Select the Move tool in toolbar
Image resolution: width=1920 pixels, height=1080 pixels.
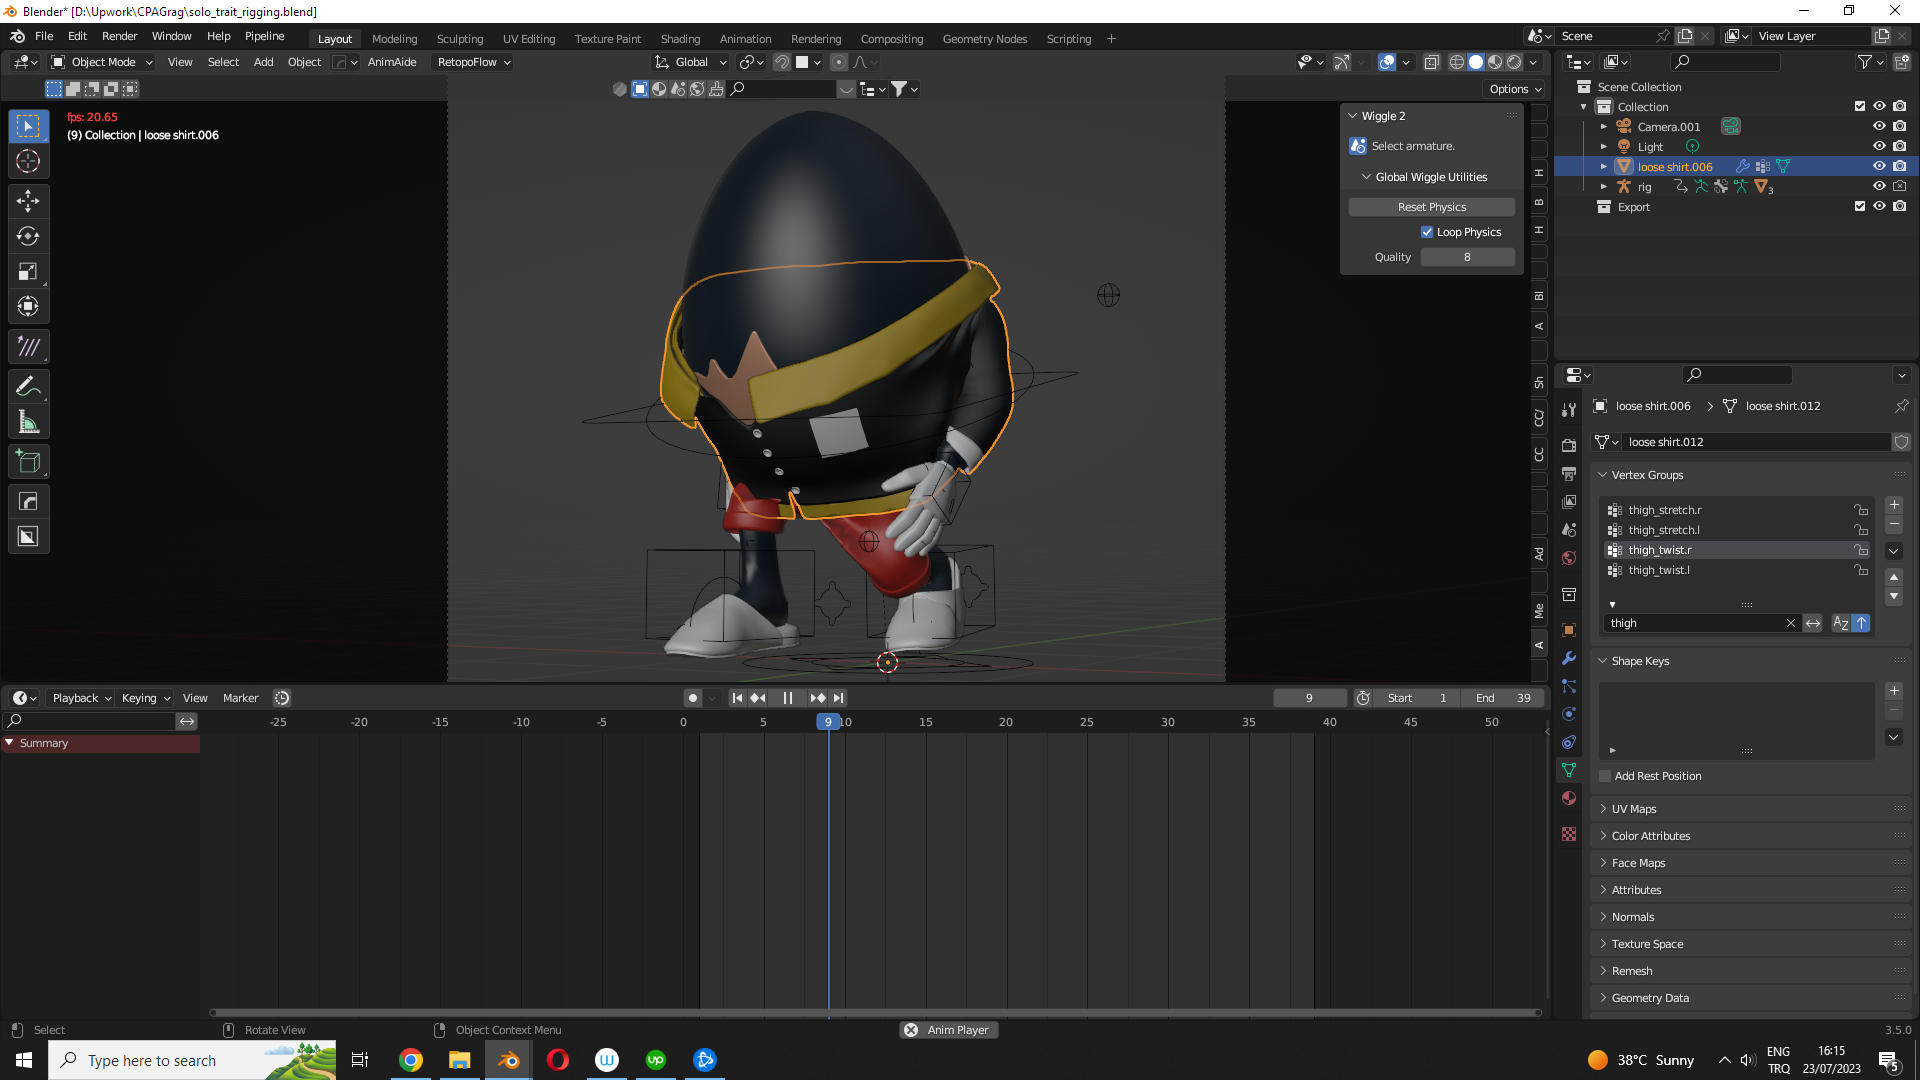[28, 201]
